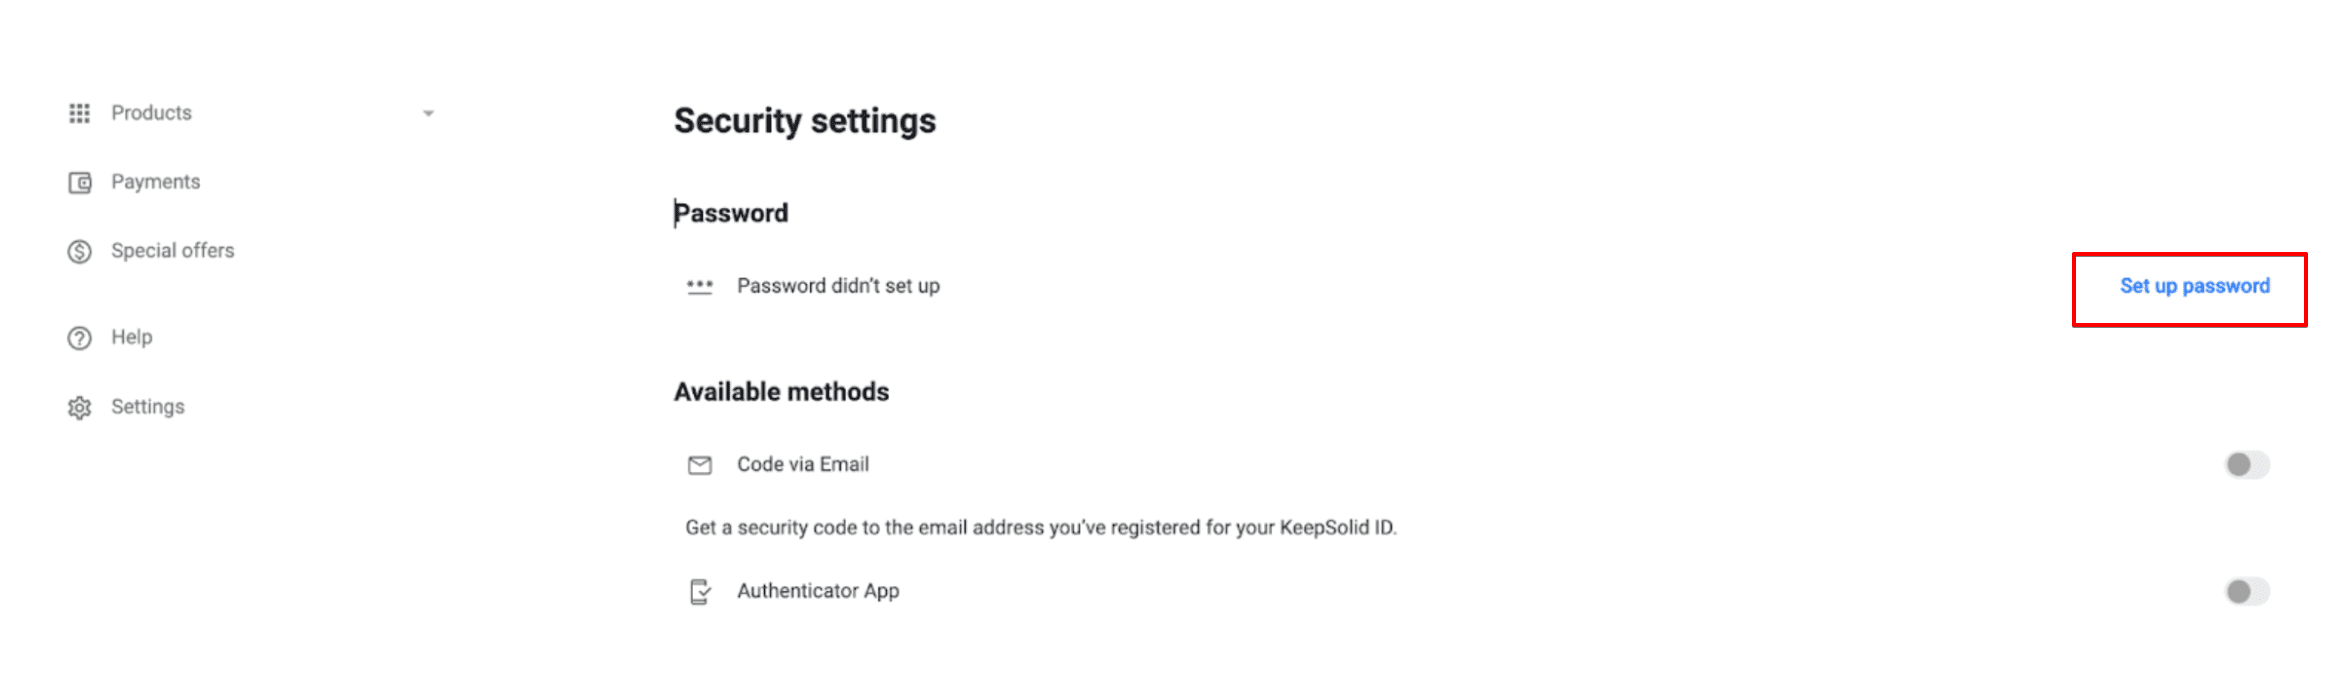Click the Code via Email label
2332x698 pixels.
pyautogui.click(x=802, y=464)
